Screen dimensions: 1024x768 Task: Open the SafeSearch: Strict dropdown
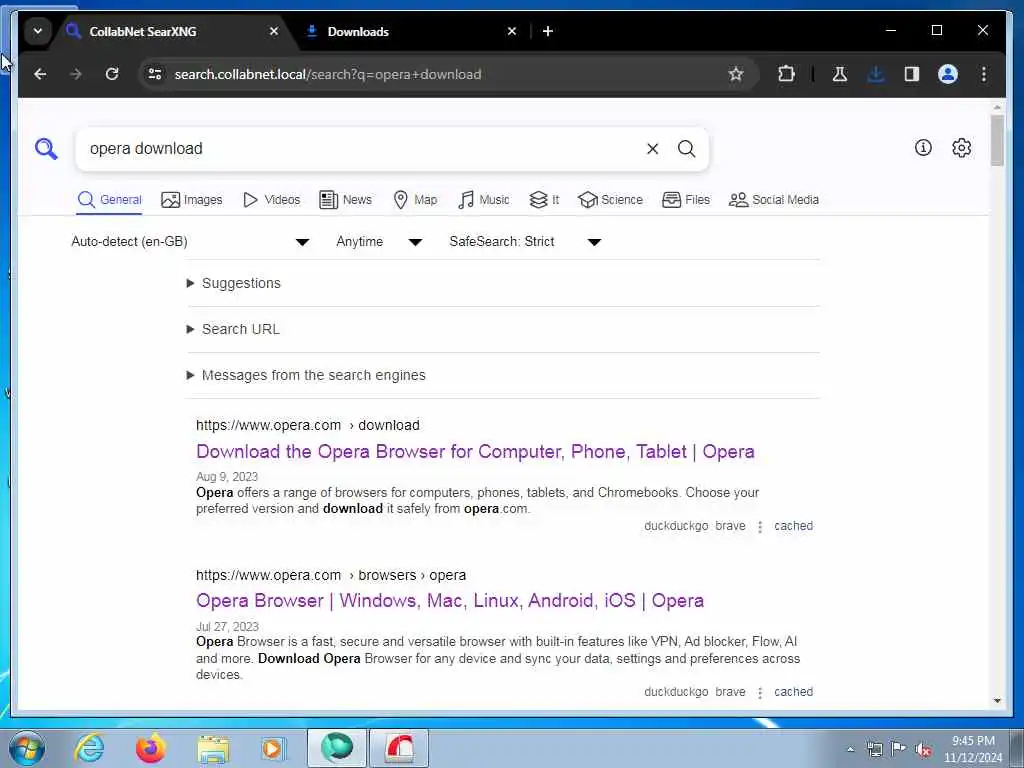point(524,242)
